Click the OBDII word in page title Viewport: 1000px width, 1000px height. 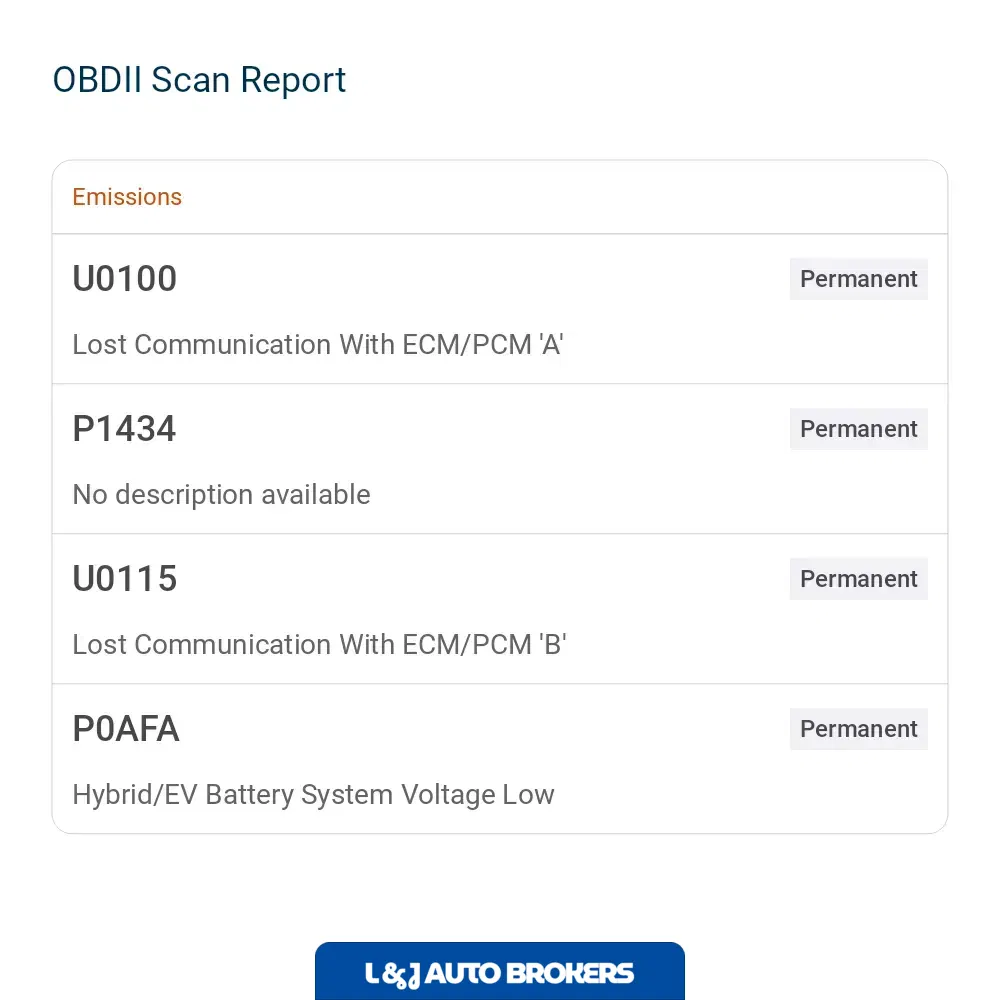point(97,80)
